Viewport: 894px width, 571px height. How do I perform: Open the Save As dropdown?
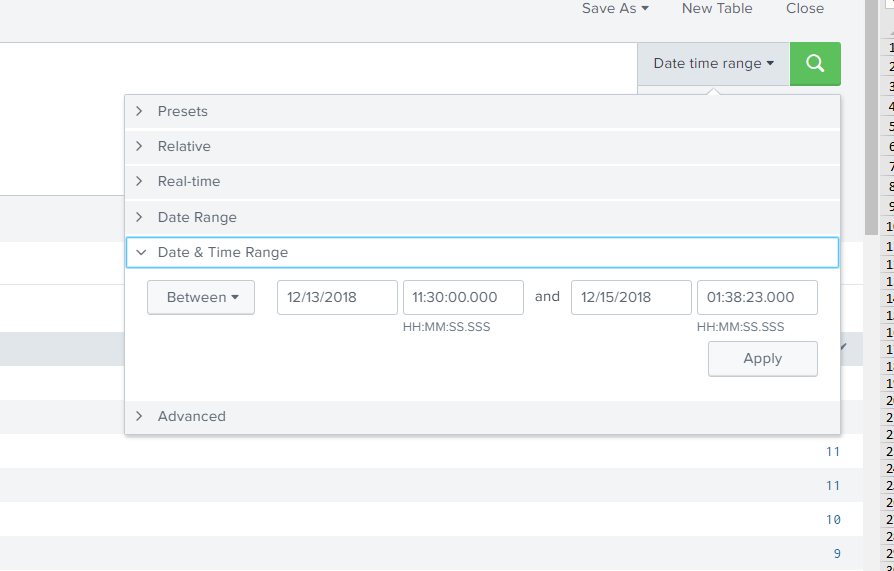pos(615,9)
